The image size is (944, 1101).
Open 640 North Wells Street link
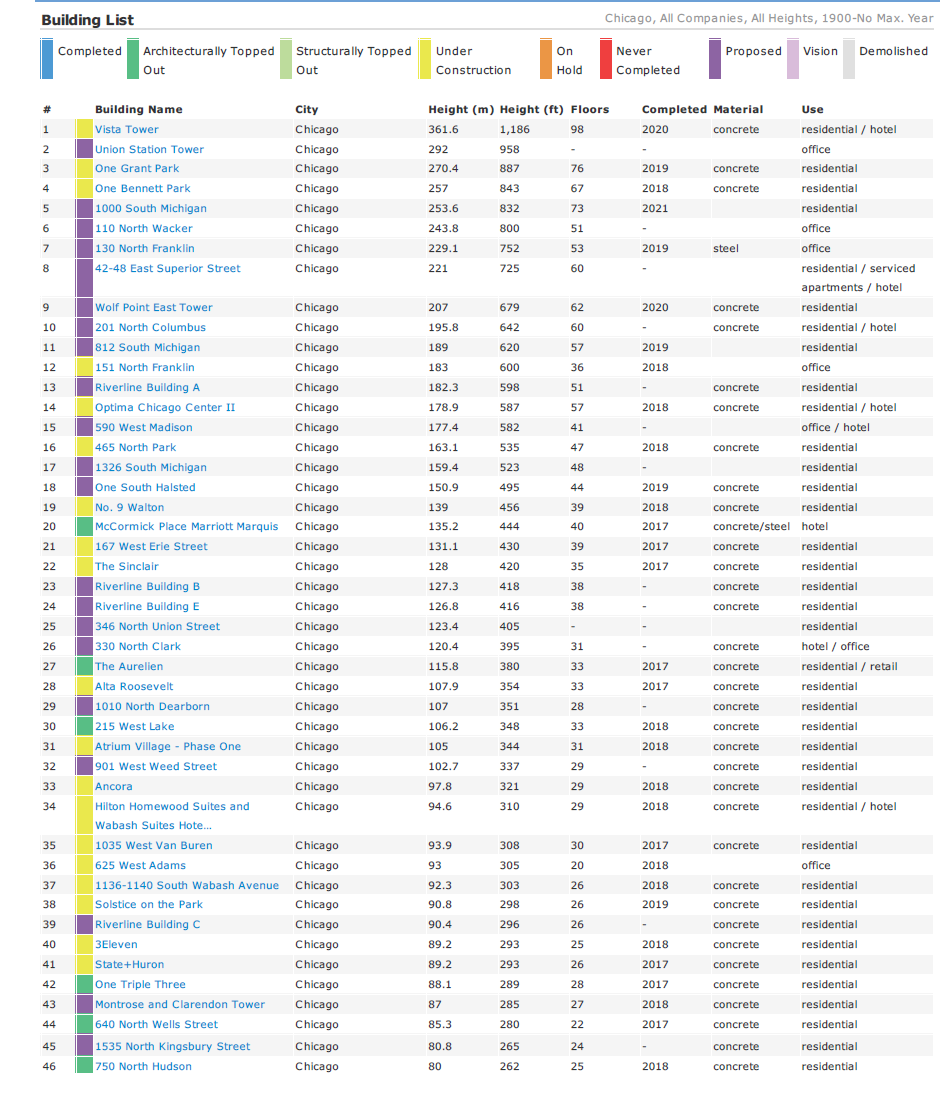click(157, 1024)
